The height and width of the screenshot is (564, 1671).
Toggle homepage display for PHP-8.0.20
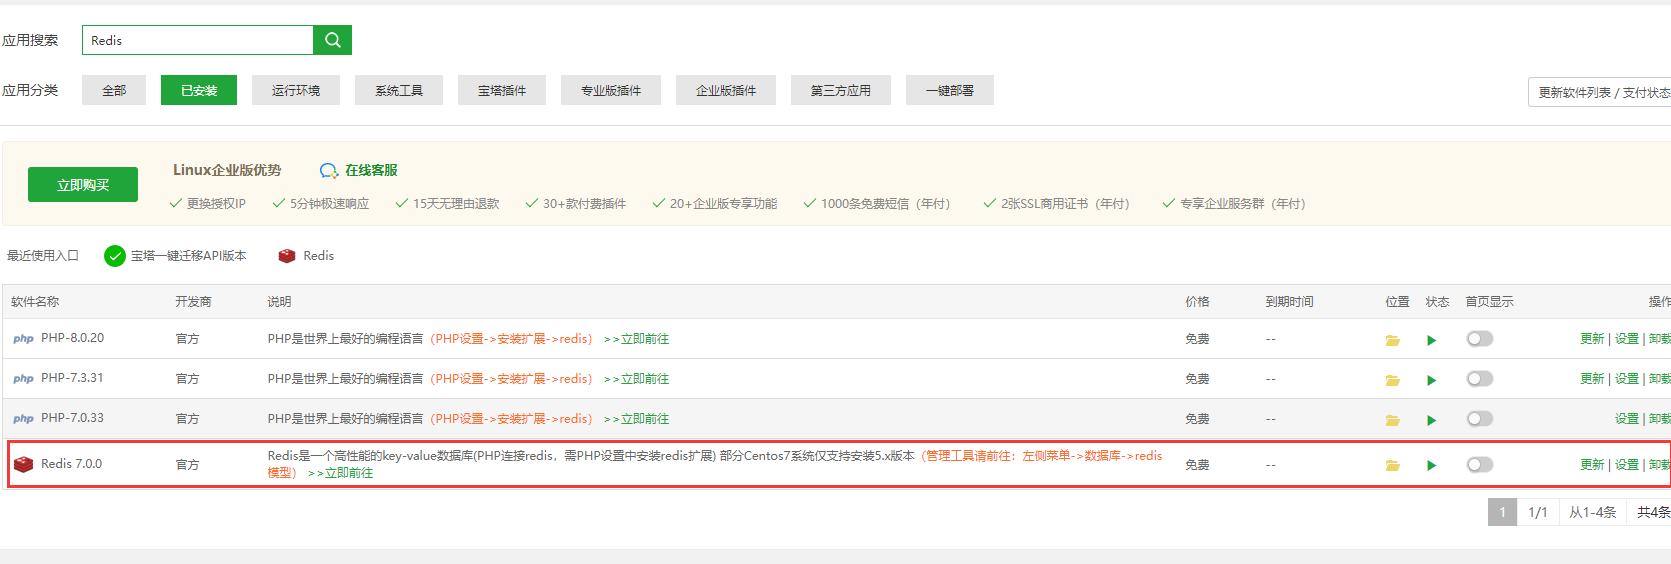coord(1480,339)
